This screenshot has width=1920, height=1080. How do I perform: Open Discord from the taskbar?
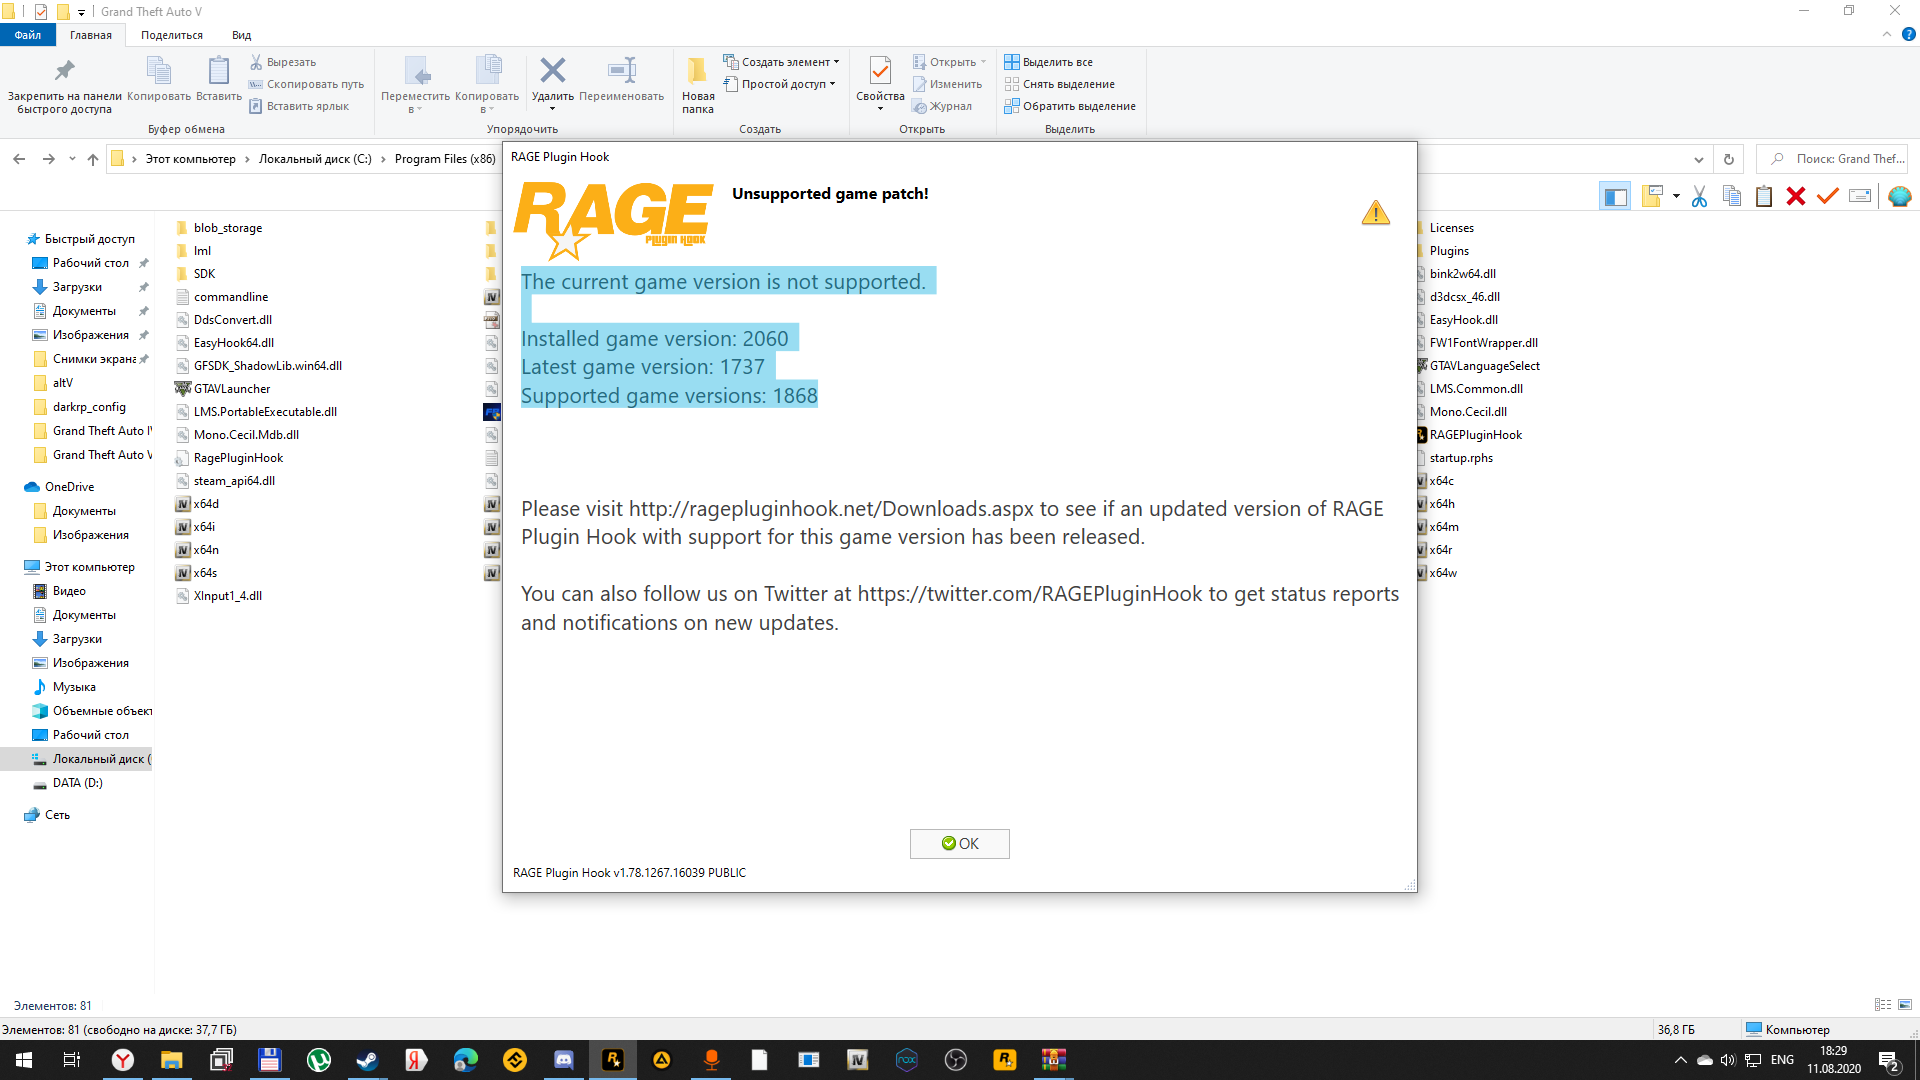pos(564,1060)
